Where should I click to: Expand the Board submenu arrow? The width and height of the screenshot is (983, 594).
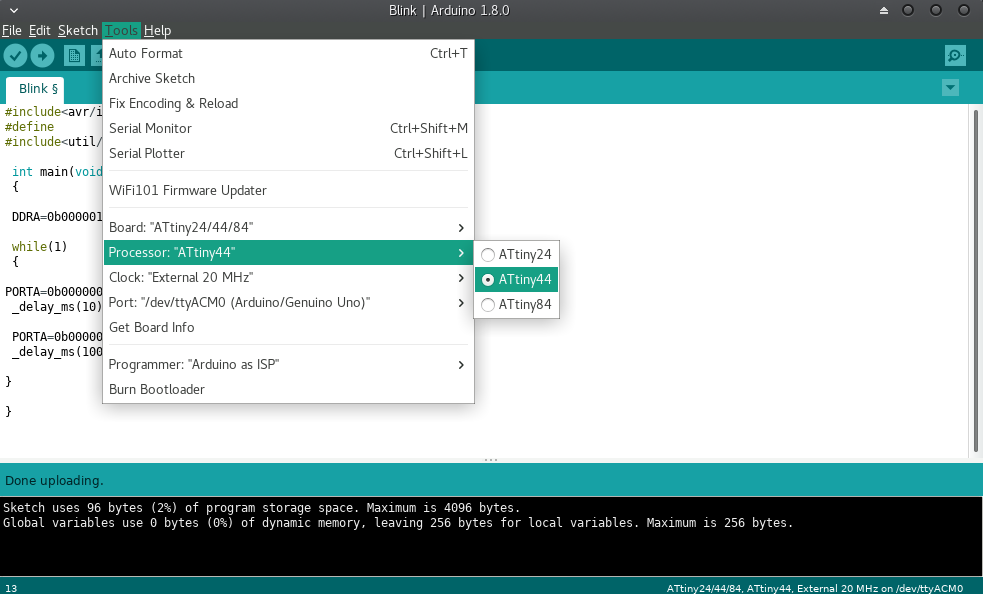tap(461, 228)
